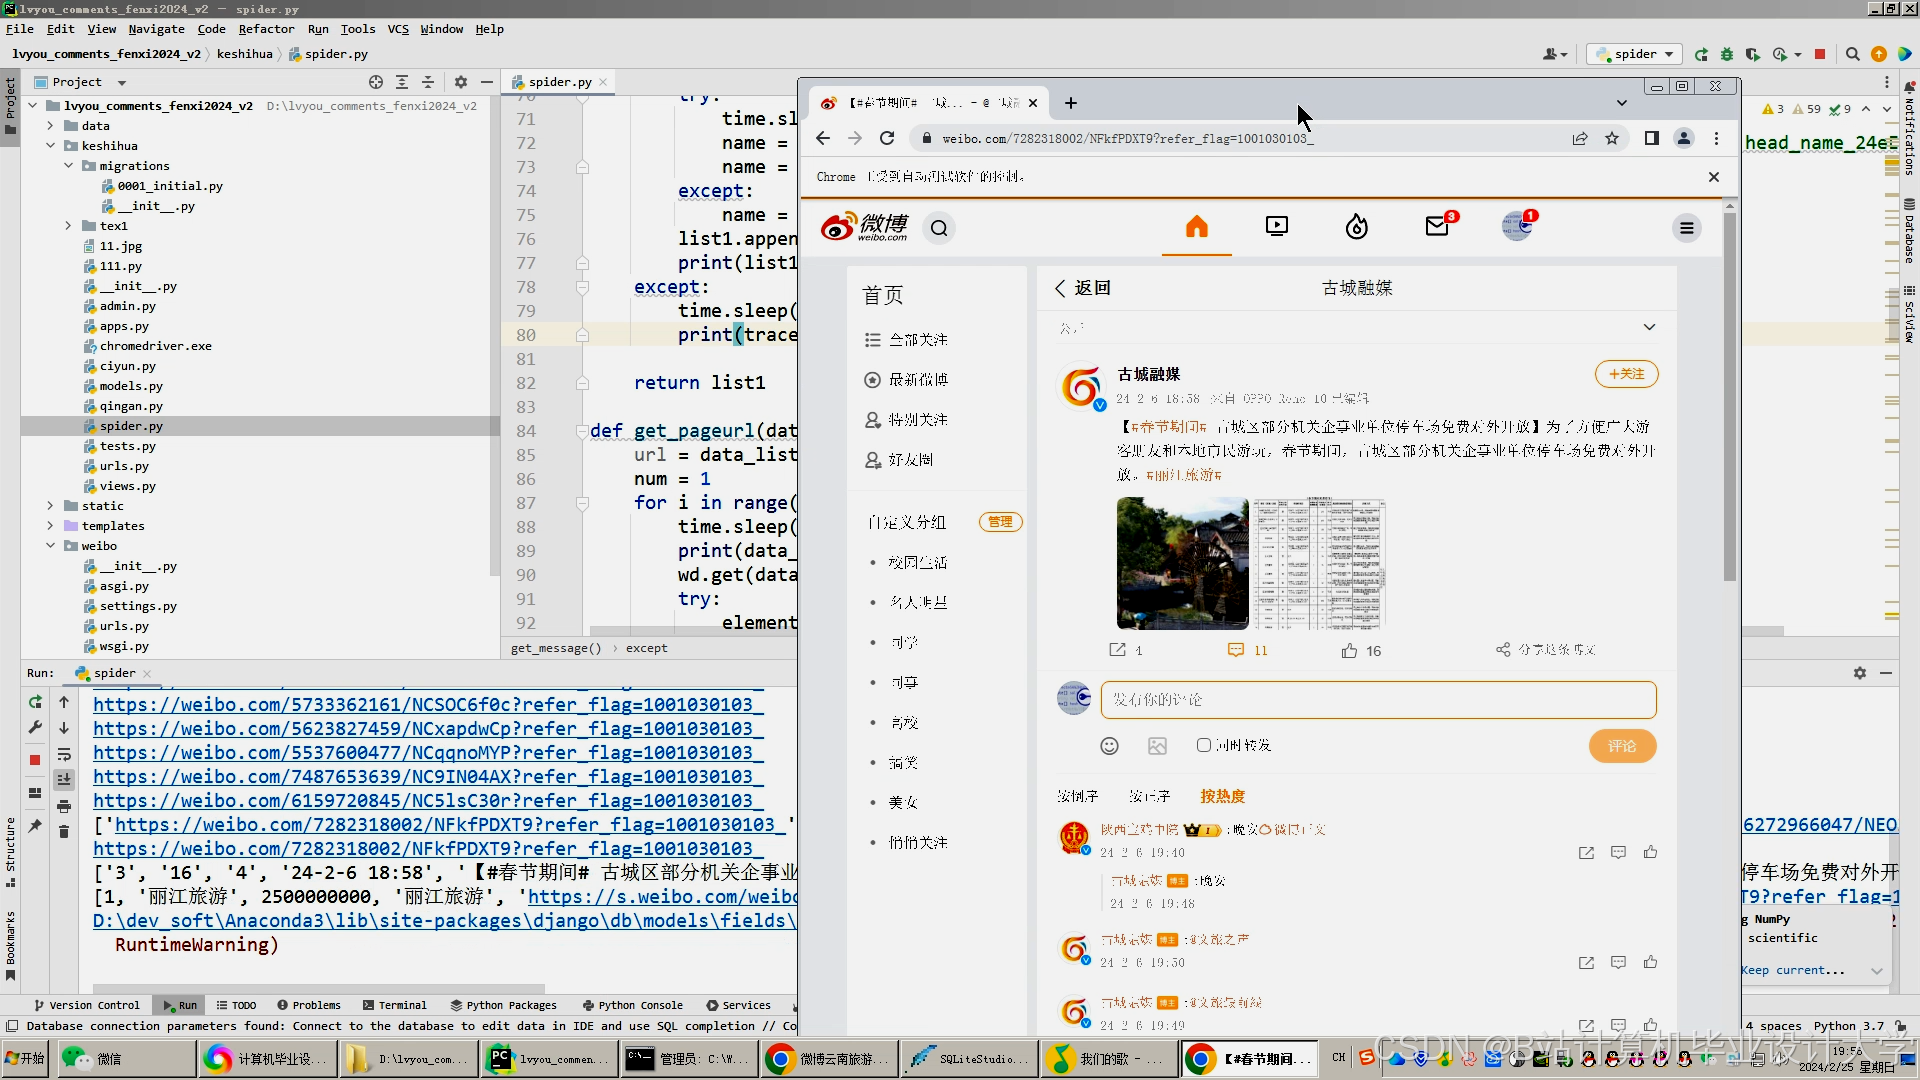
Task: Collapse the weibo folder in project tree
Action: point(50,546)
